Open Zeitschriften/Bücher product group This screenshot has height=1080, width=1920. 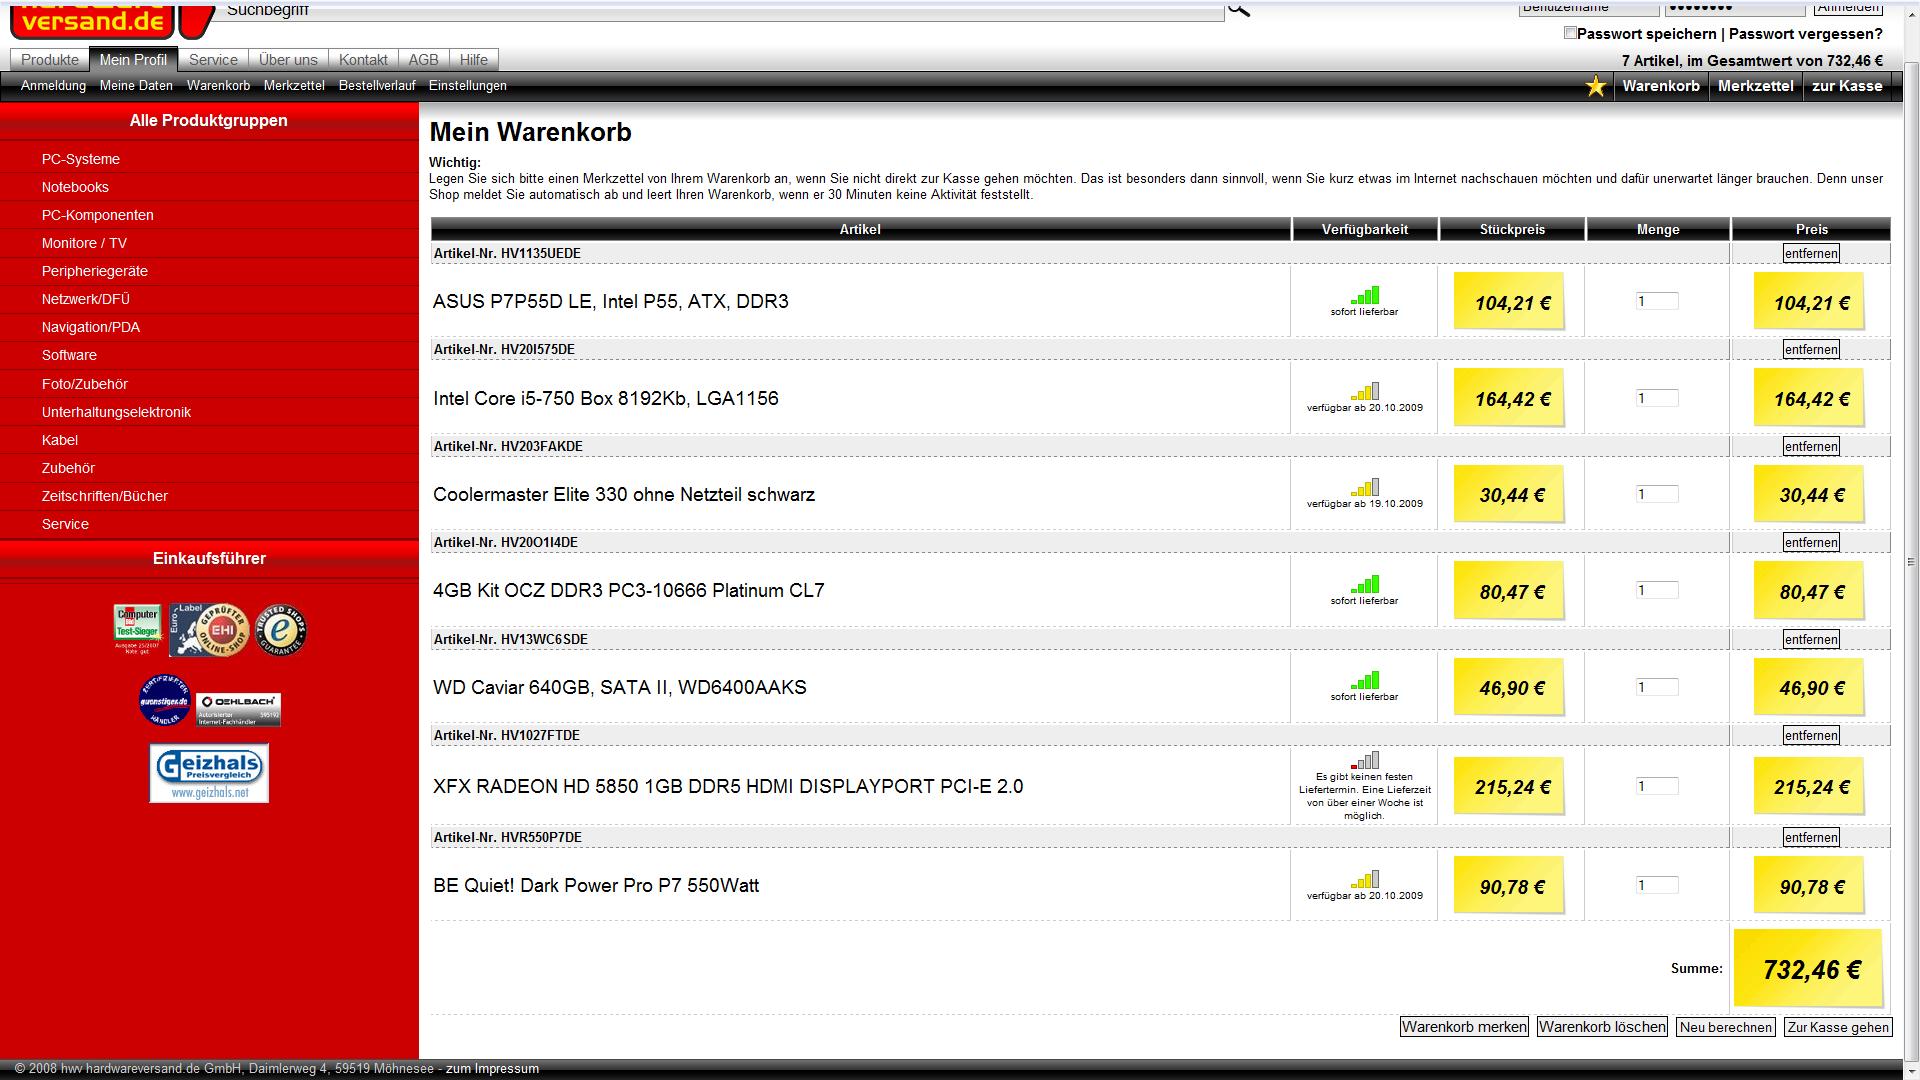pos(105,496)
